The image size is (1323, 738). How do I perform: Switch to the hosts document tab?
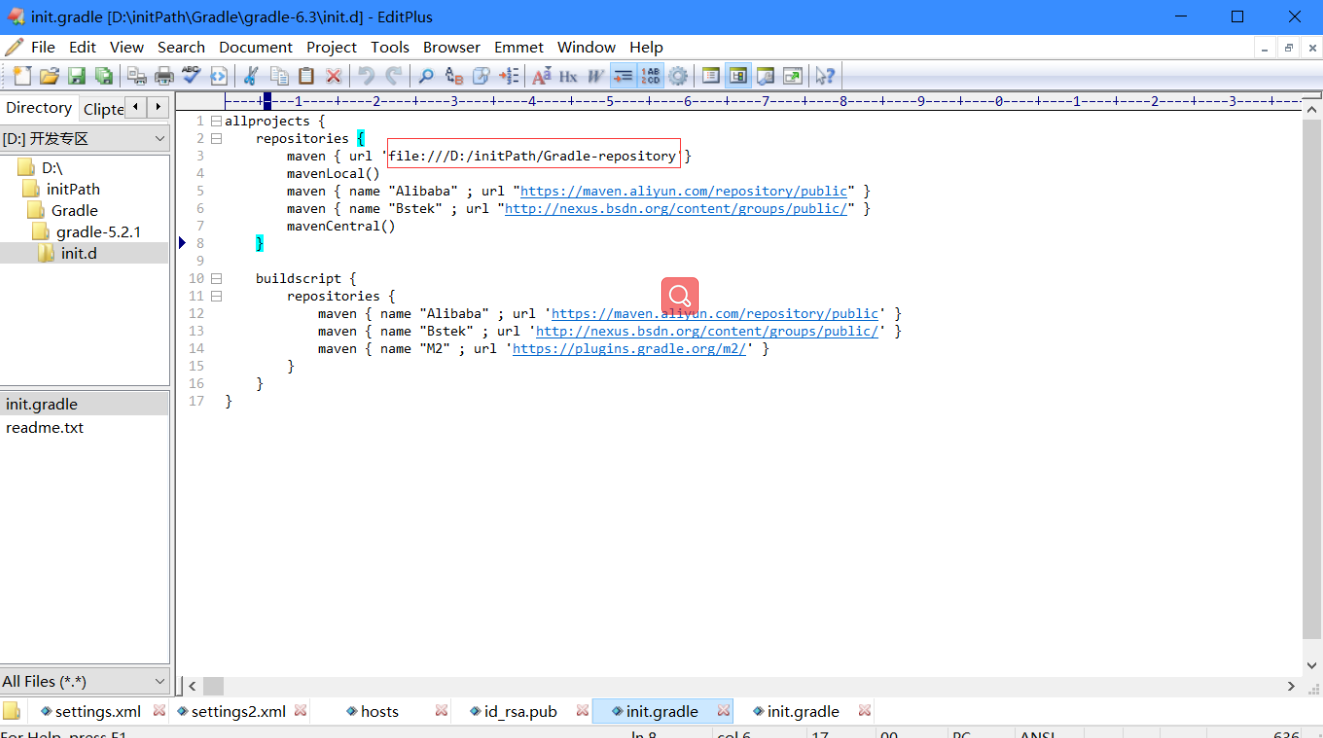pos(379,712)
